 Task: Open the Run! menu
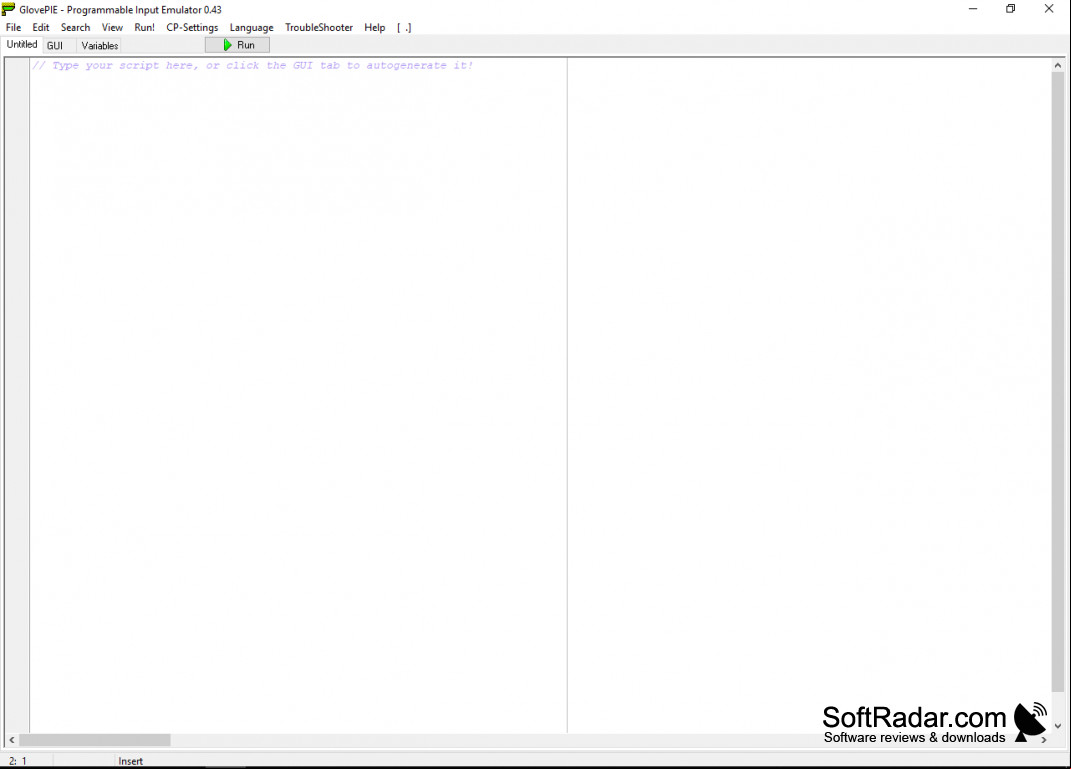144,27
